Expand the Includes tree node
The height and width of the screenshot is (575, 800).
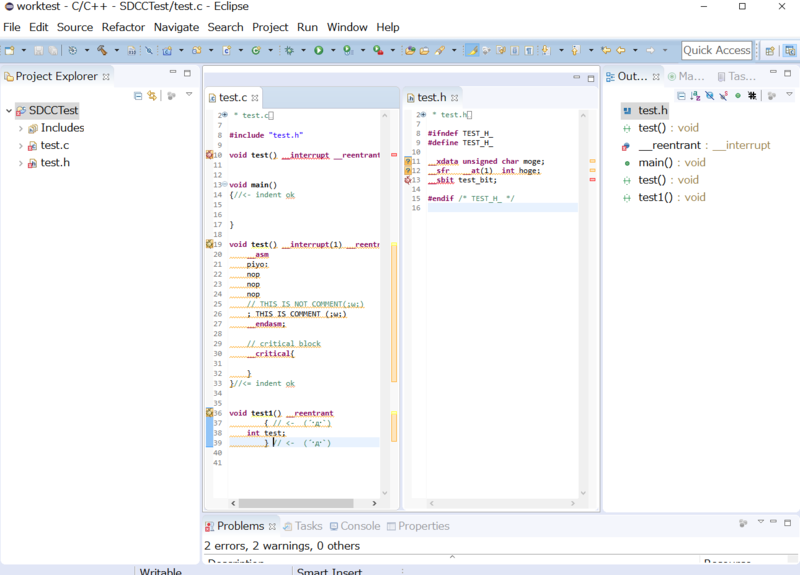(x=20, y=128)
